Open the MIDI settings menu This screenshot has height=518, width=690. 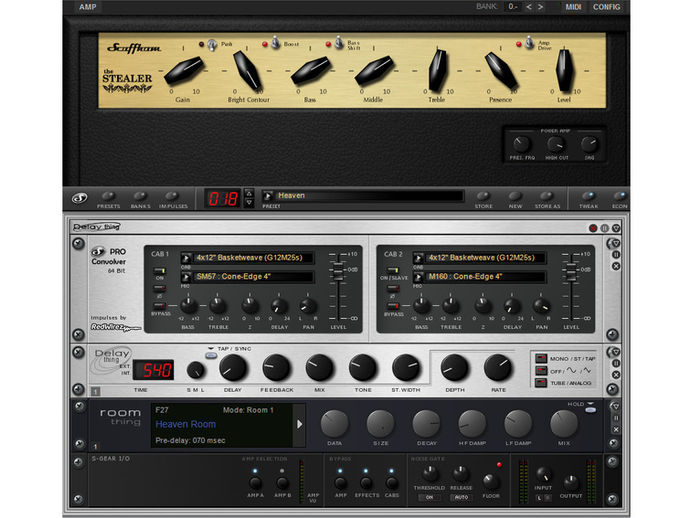point(573,7)
